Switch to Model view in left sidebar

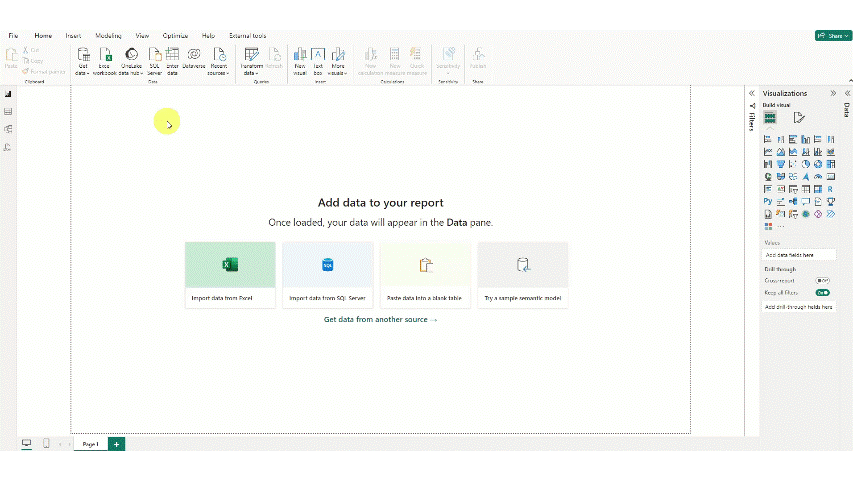[x=8, y=129]
